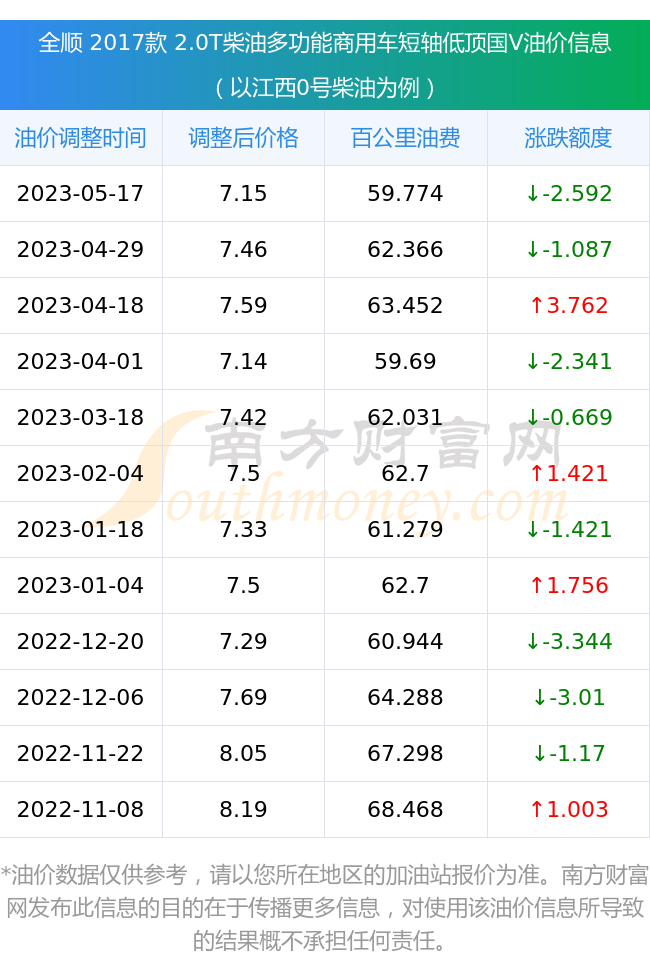
Task: Click the red up arrow beside 3.762
Action: 537,305
